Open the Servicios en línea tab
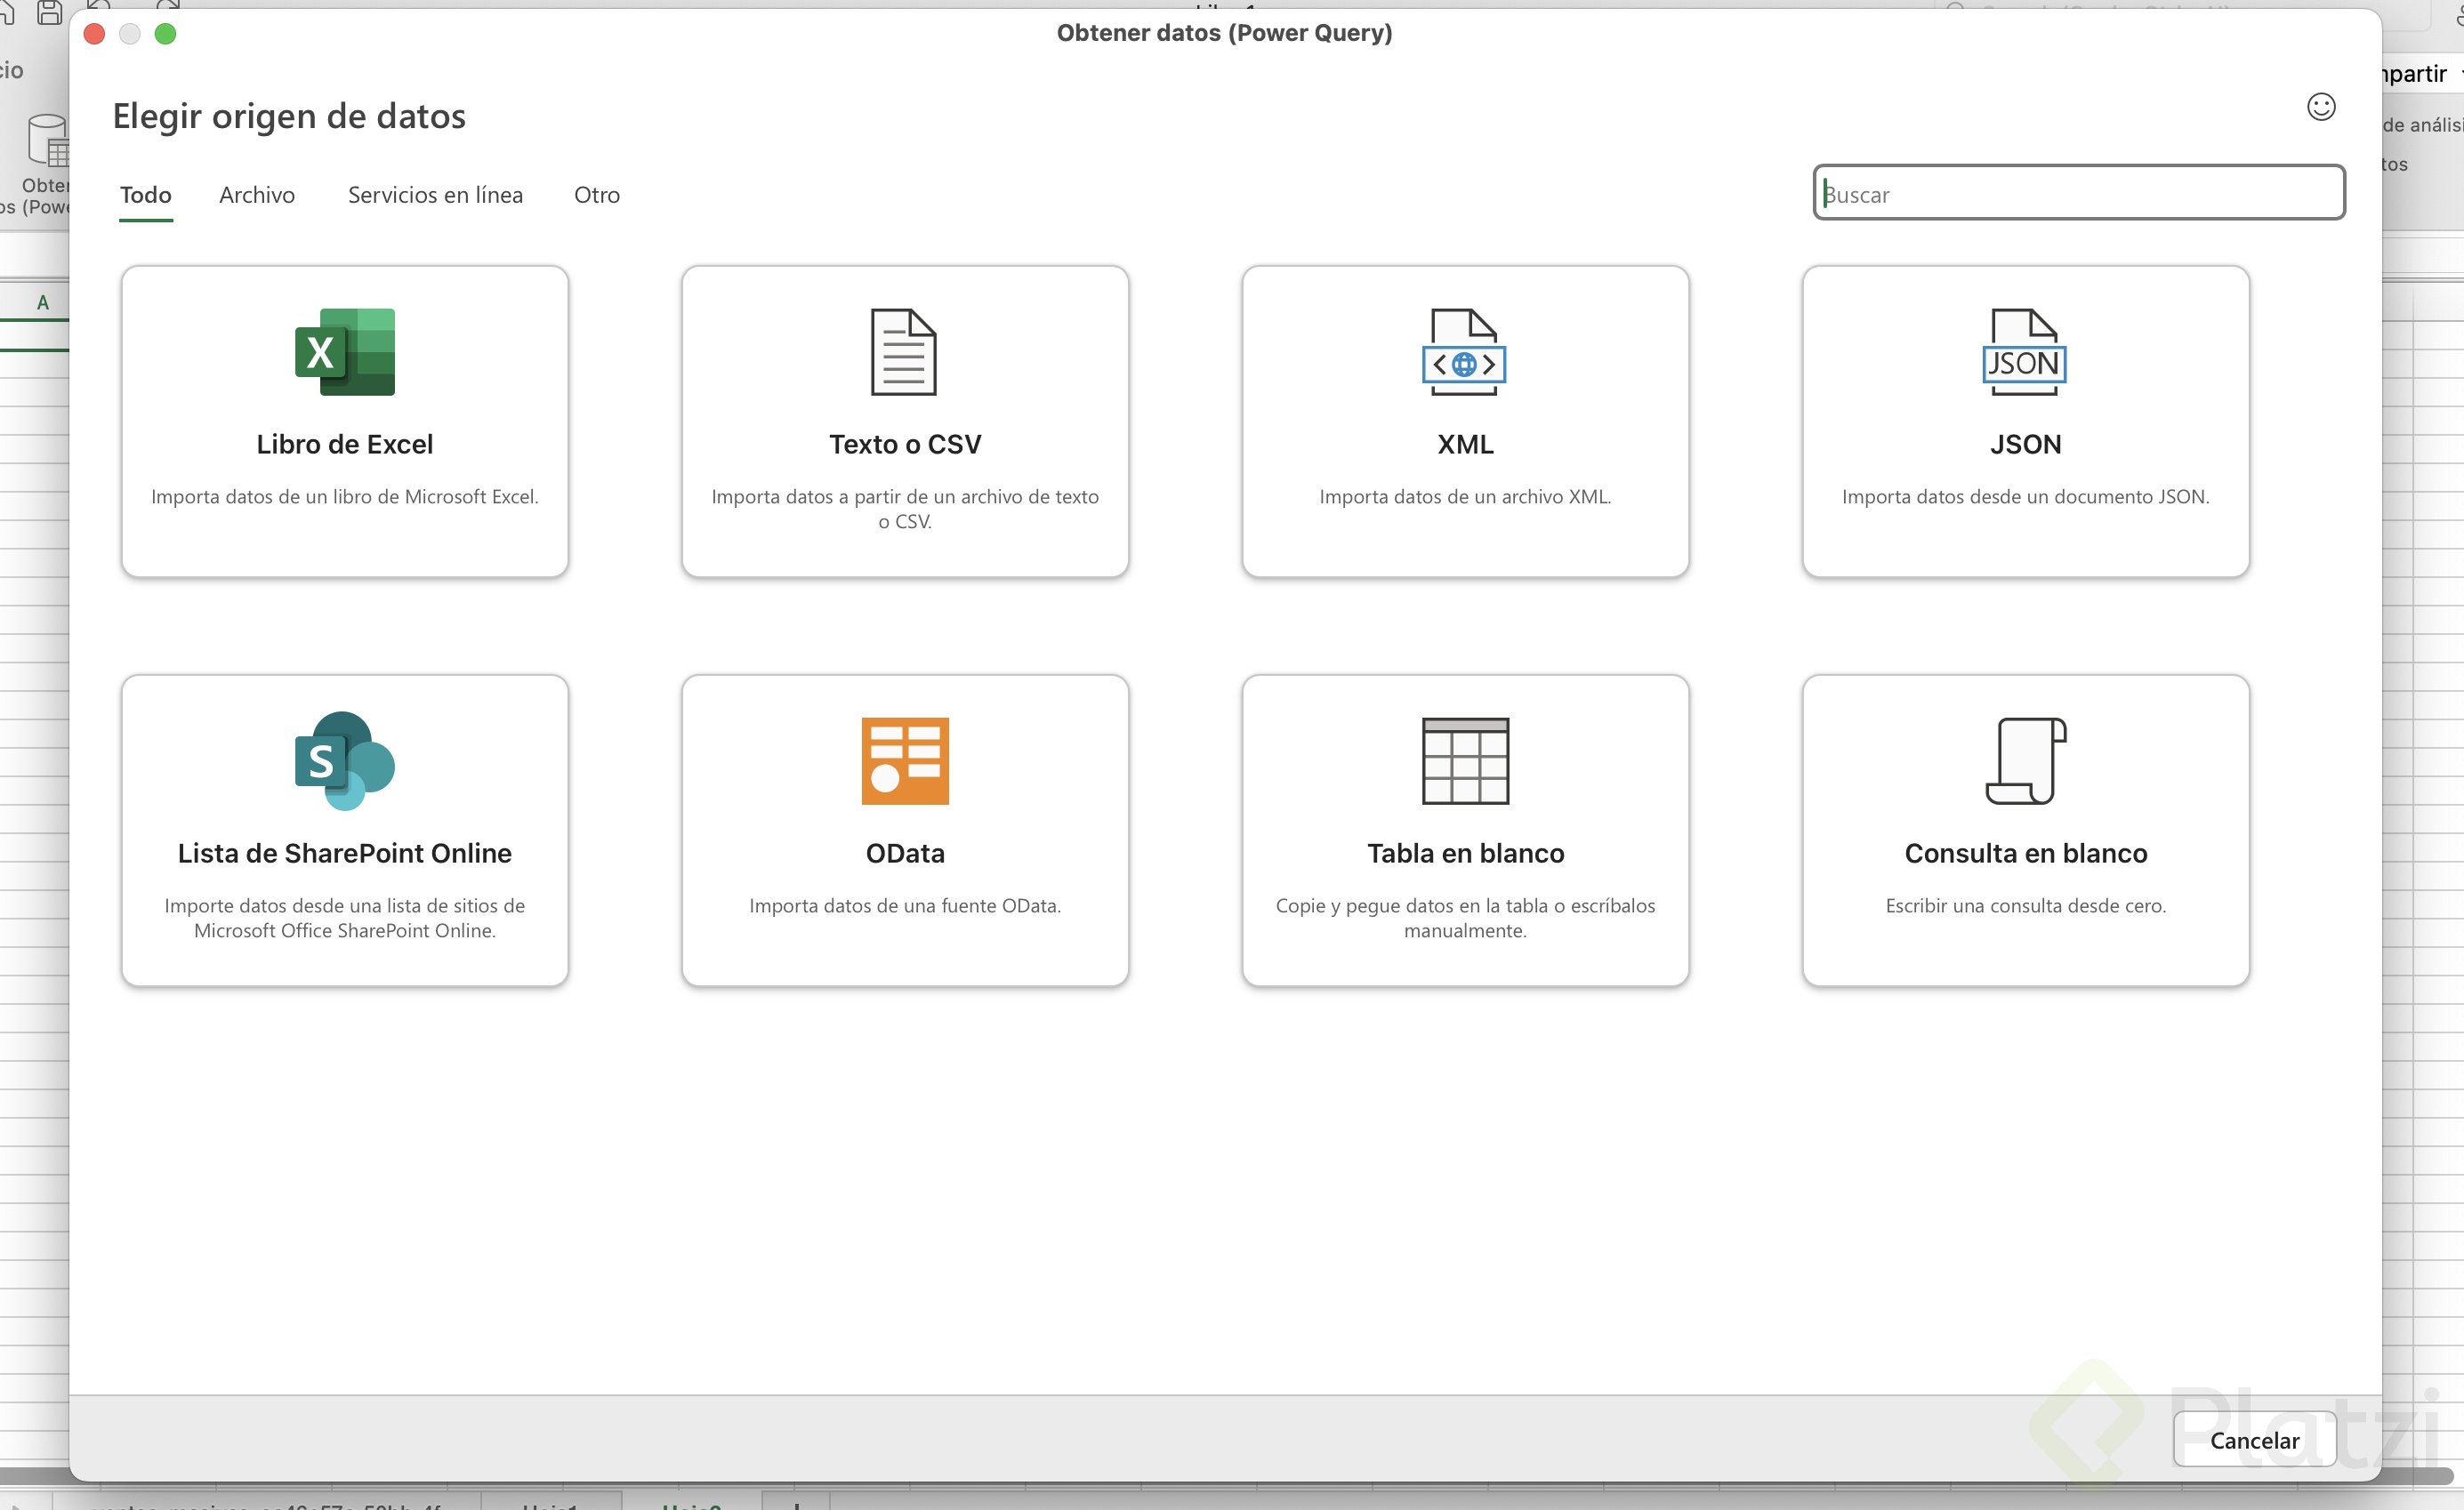The image size is (2464, 1510). tap(435, 195)
